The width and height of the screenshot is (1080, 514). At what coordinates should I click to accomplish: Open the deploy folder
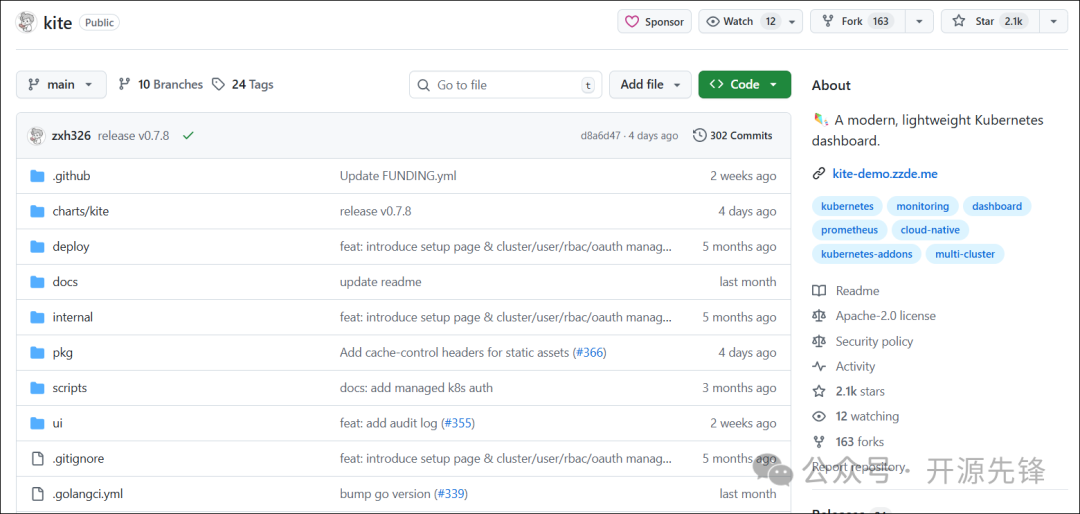[x=71, y=247]
